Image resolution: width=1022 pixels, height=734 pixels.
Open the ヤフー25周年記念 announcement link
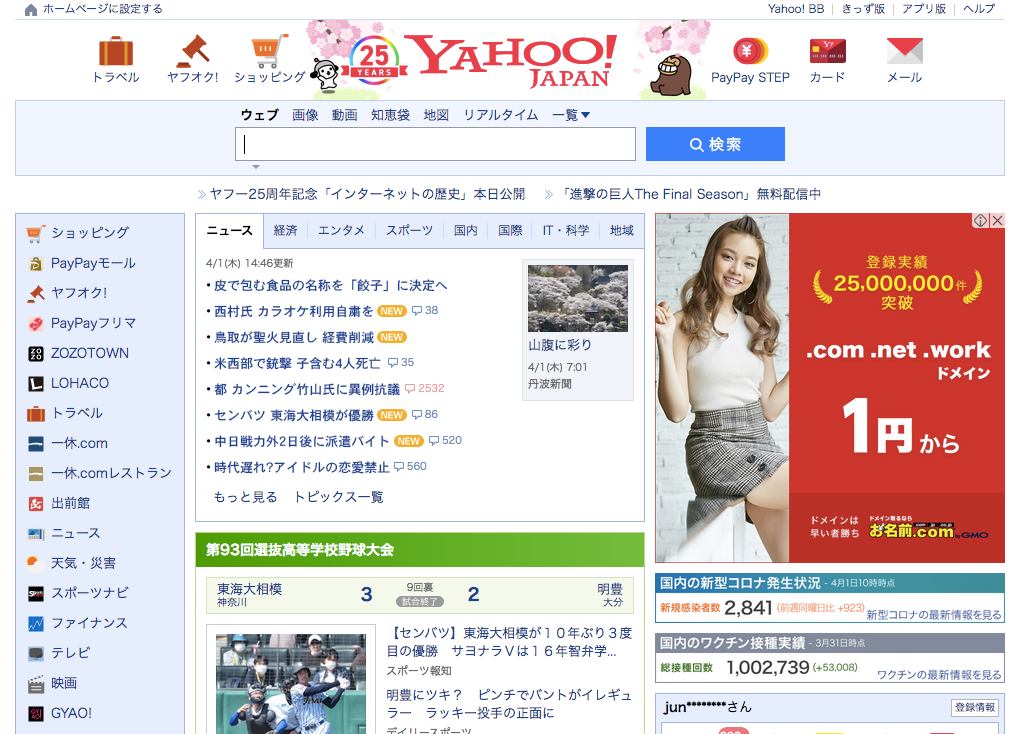[367, 194]
